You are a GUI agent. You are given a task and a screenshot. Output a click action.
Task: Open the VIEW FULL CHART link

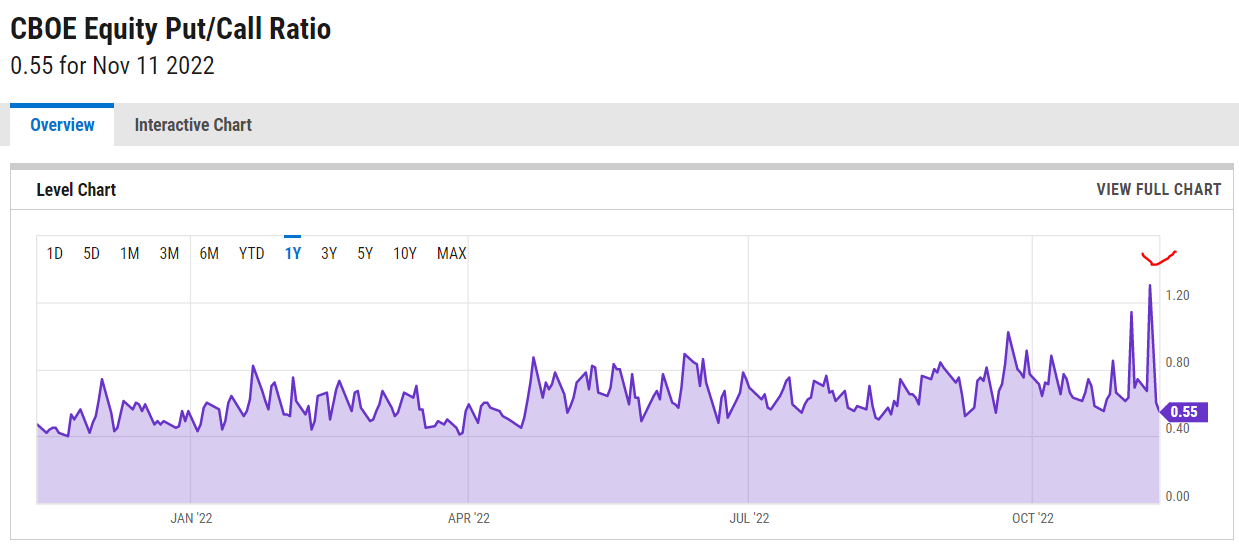click(1158, 189)
